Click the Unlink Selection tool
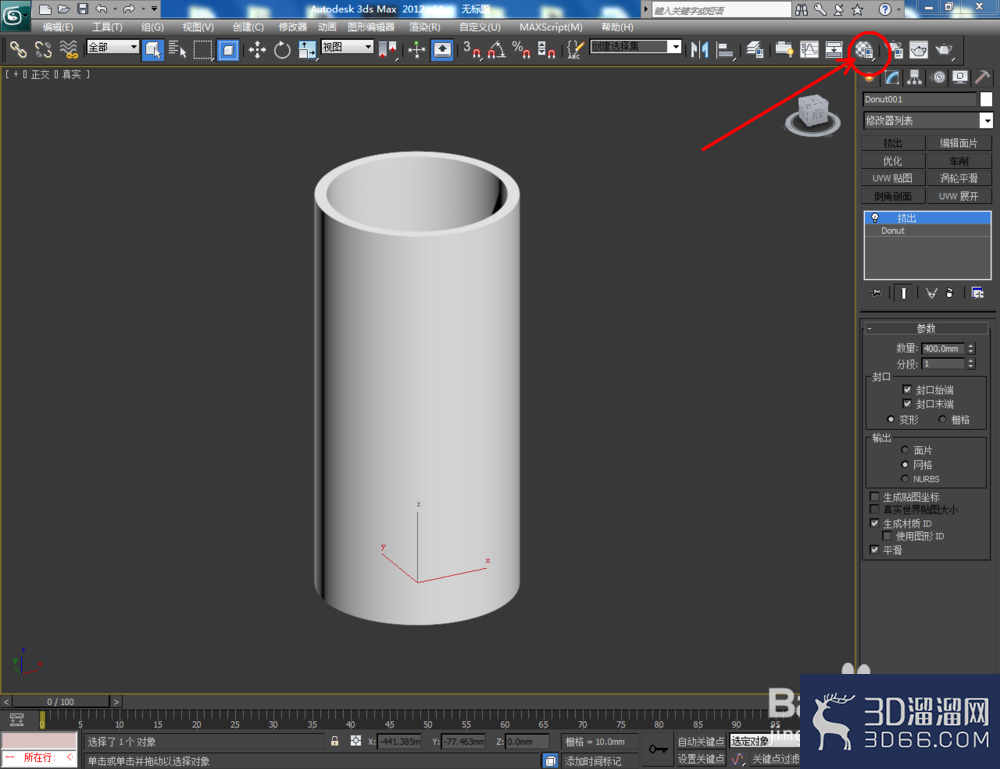1000x769 pixels. click(x=43, y=49)
